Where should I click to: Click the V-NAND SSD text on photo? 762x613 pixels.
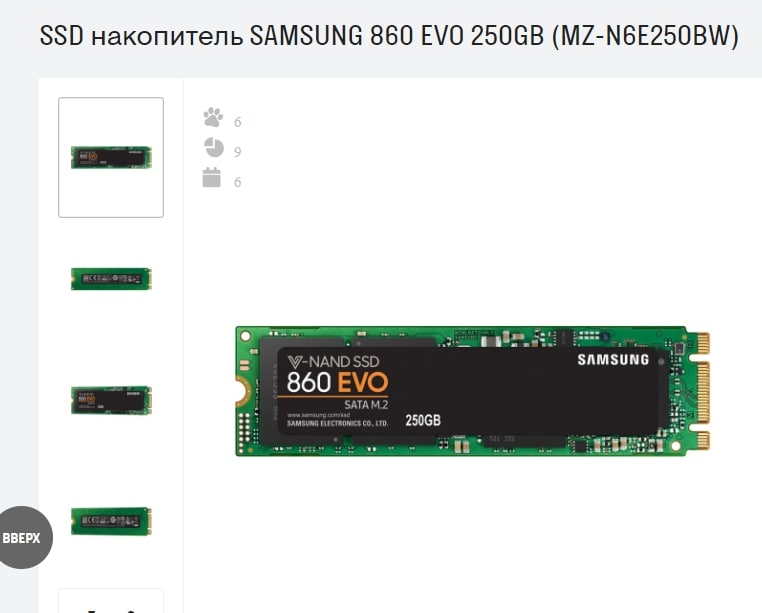[333, 362]
